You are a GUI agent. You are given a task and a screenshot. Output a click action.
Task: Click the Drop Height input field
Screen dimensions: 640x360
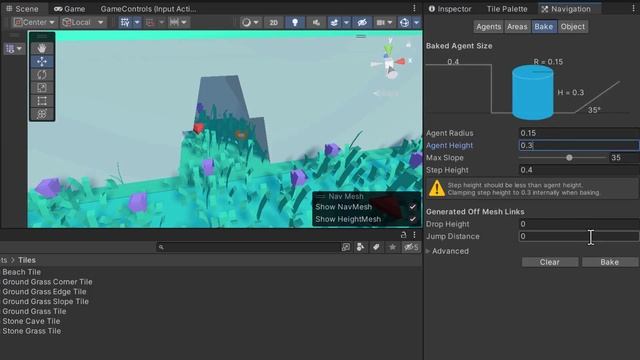pos(579,224)
